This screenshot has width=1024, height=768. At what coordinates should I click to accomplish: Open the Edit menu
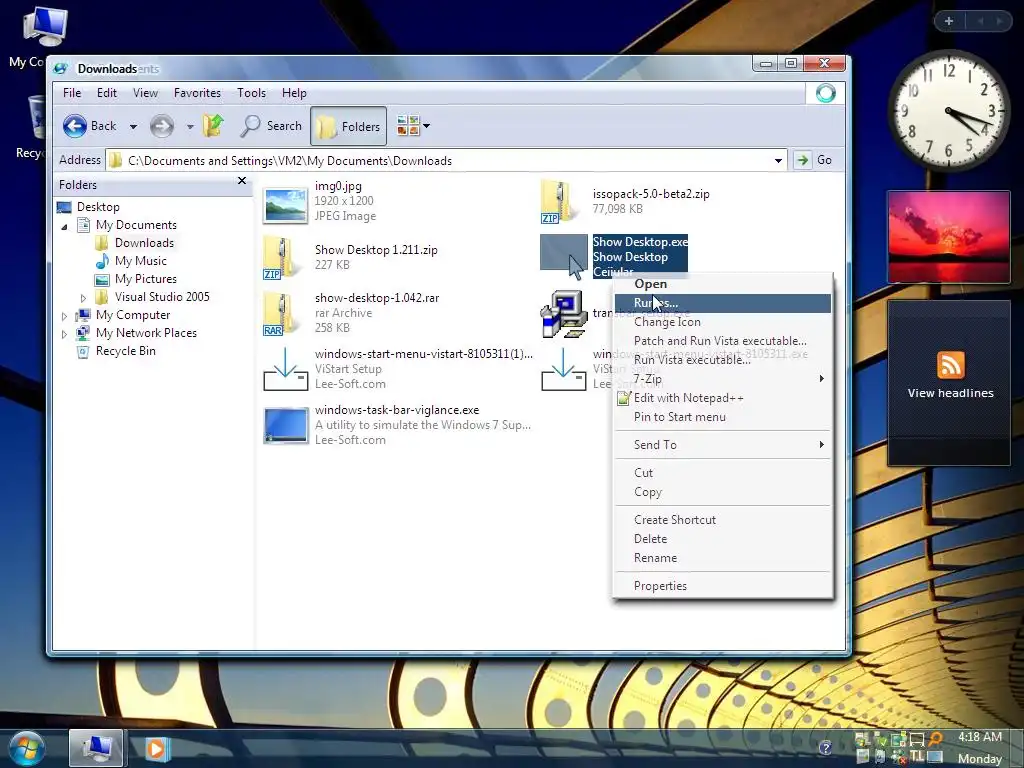click(107, 93)
